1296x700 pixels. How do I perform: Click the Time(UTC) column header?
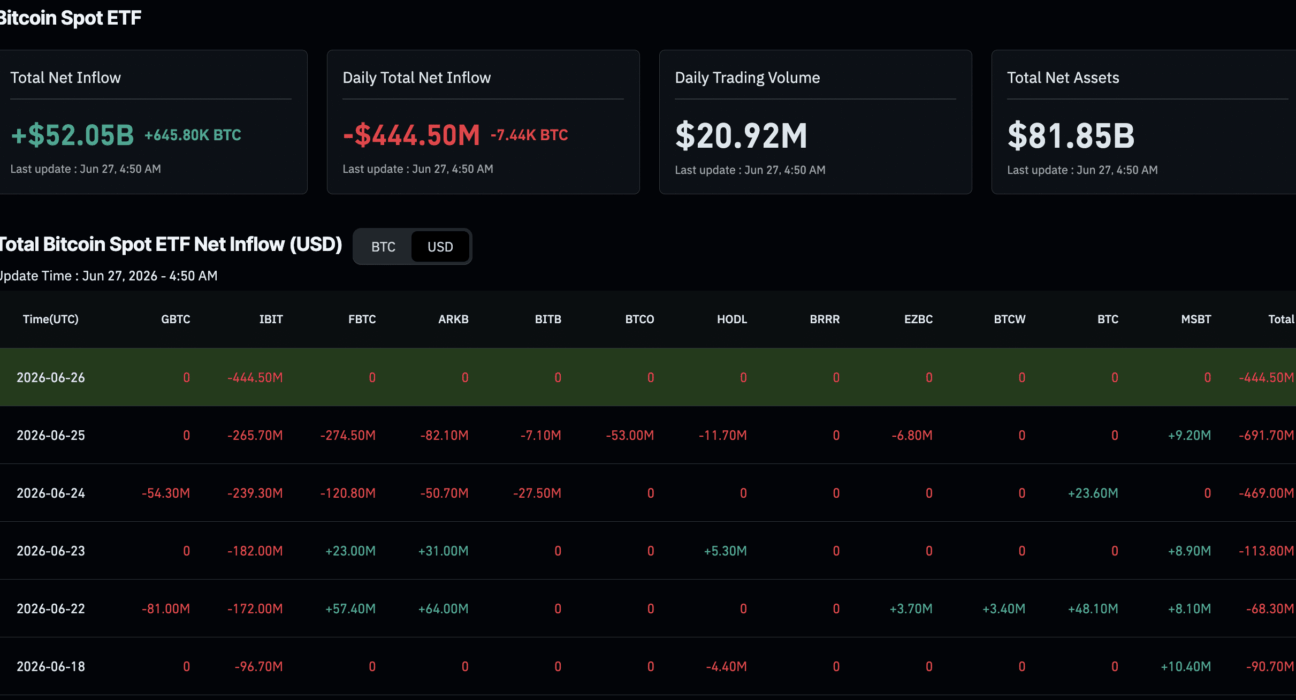tap(51, 319)
